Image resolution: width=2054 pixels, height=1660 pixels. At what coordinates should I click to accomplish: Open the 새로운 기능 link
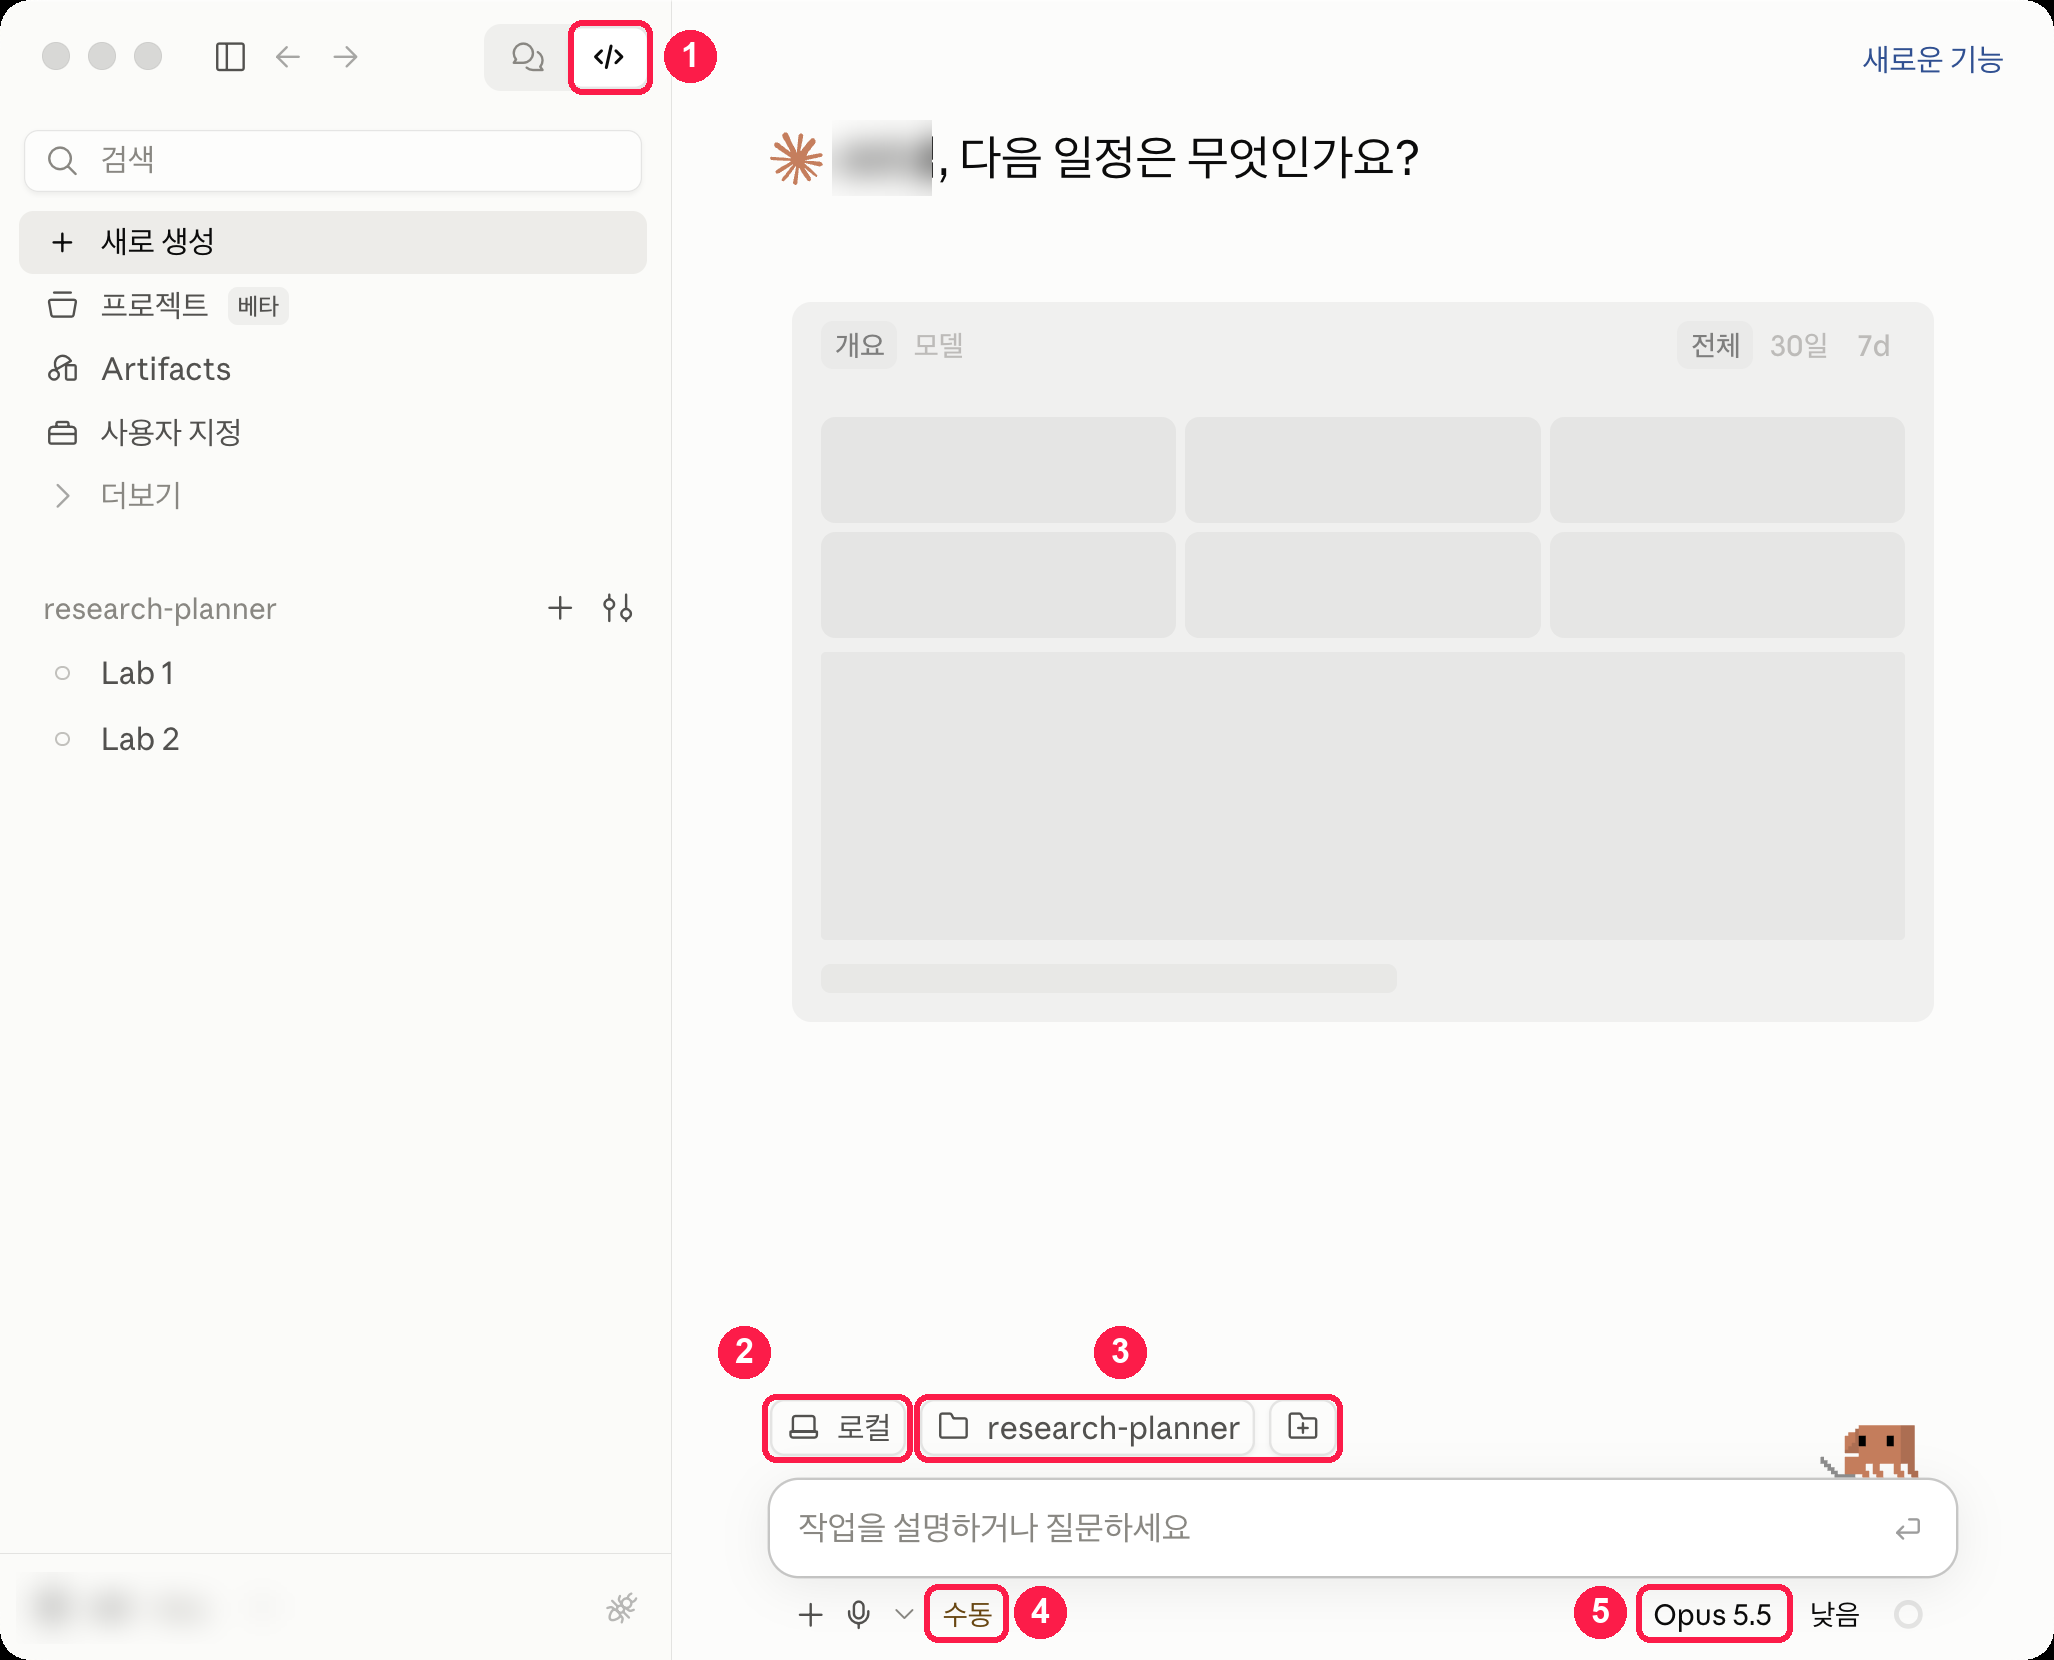point(1932,59)
